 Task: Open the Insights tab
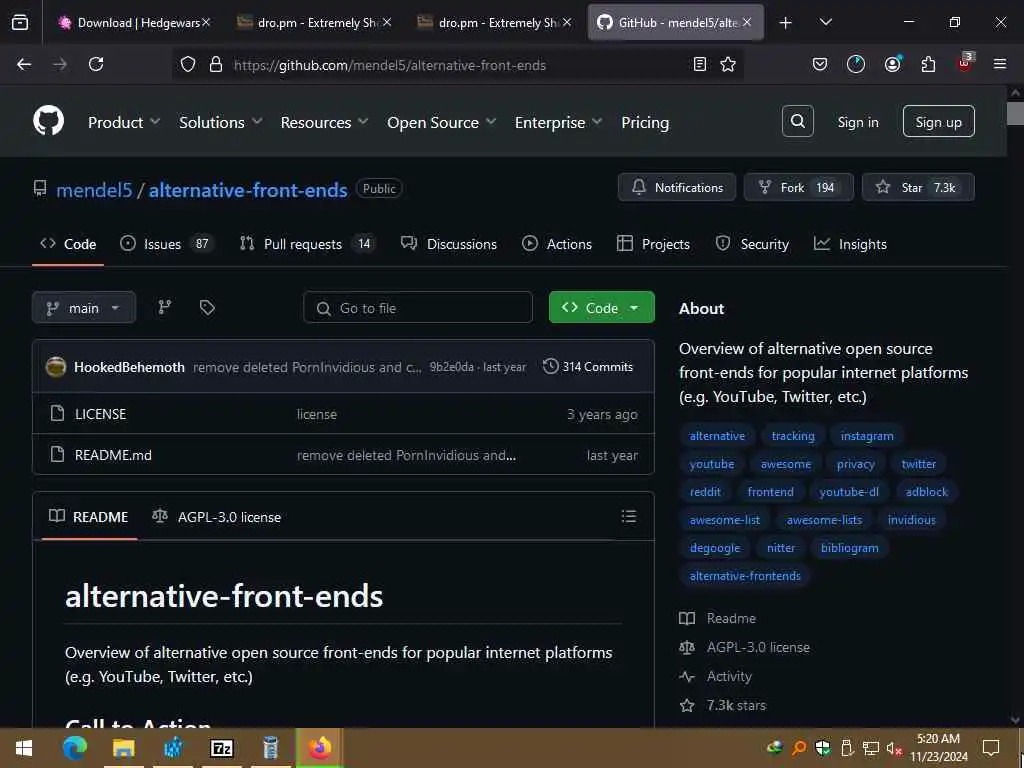tap(850, 244)
